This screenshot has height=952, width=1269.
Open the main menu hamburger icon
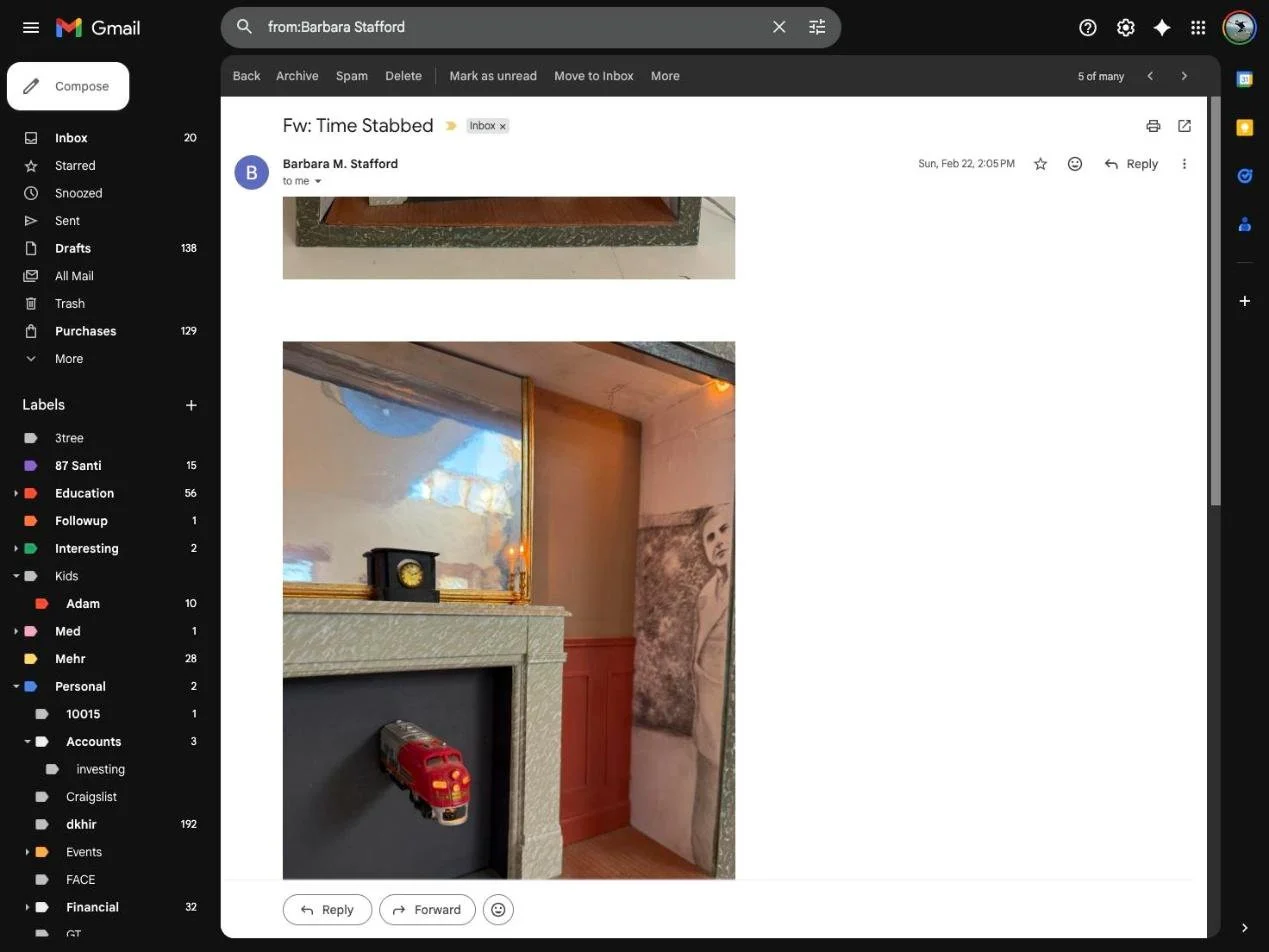coord(31,27)
